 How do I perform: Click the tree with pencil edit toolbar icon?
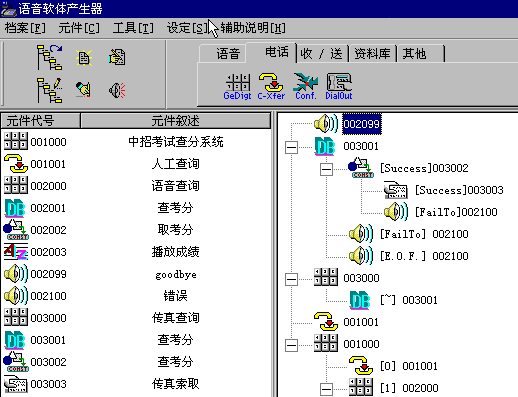(49, 90)
